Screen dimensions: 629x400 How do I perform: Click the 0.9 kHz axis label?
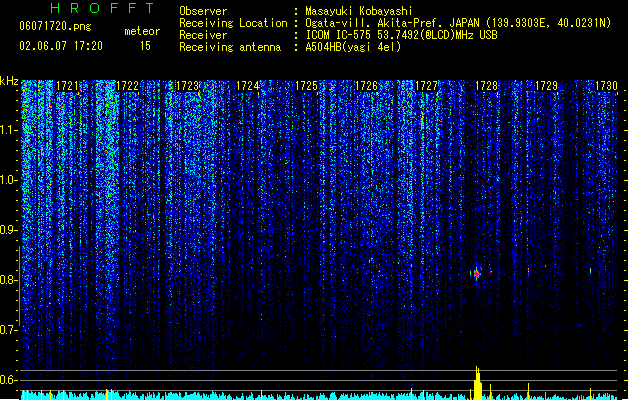click(9, 230)
